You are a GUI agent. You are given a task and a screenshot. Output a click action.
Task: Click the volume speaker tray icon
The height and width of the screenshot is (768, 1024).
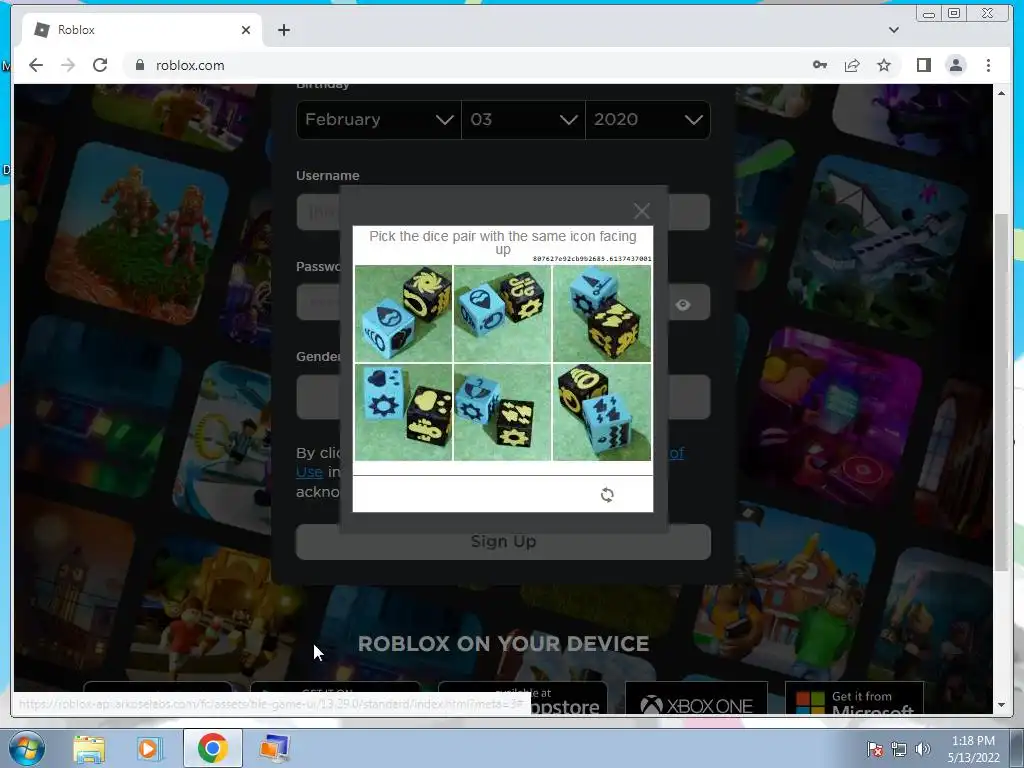point(923,749)
